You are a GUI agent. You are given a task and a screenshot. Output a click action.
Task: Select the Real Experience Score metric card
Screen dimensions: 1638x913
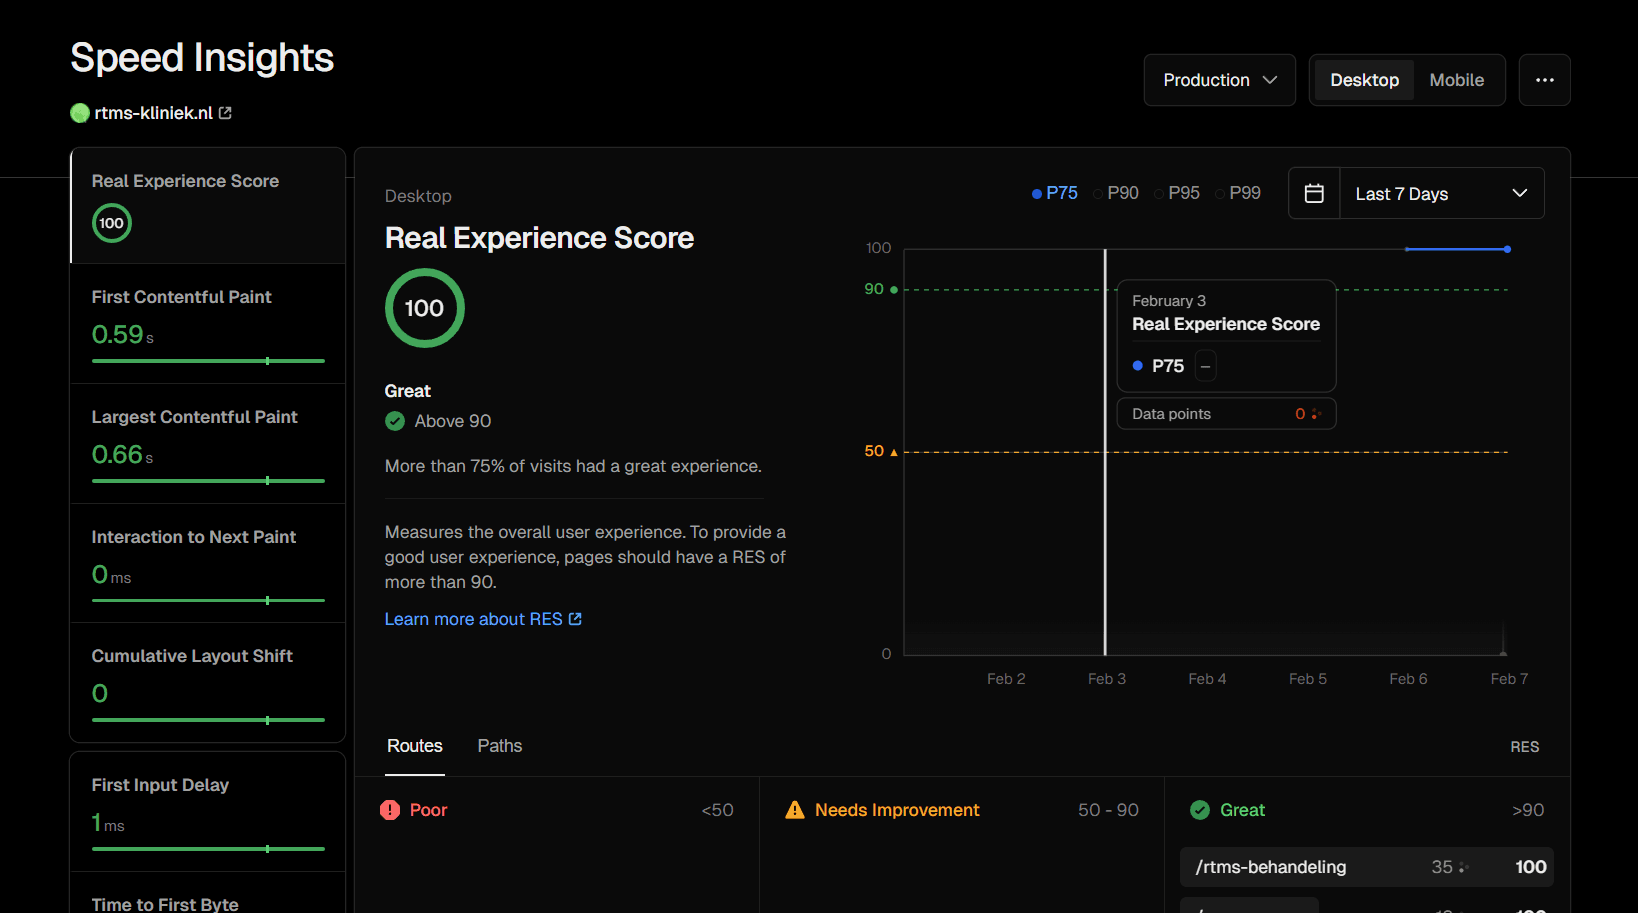tap(208, 206)
